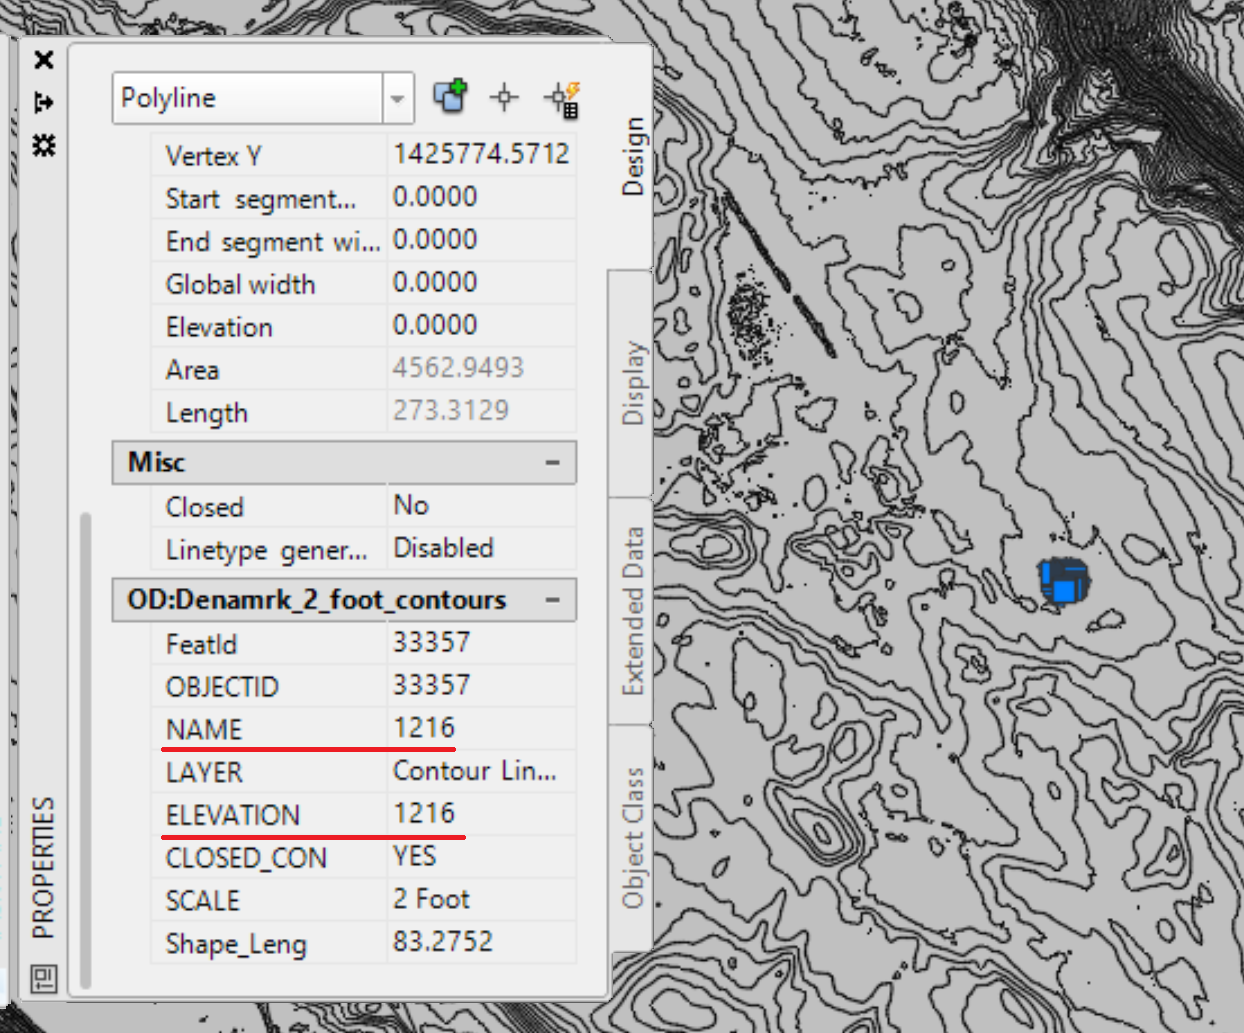Toggle CLOSED_CON from YES
The height and width of the screenshot is (1033, 1244).
click(x=480, y=856)
